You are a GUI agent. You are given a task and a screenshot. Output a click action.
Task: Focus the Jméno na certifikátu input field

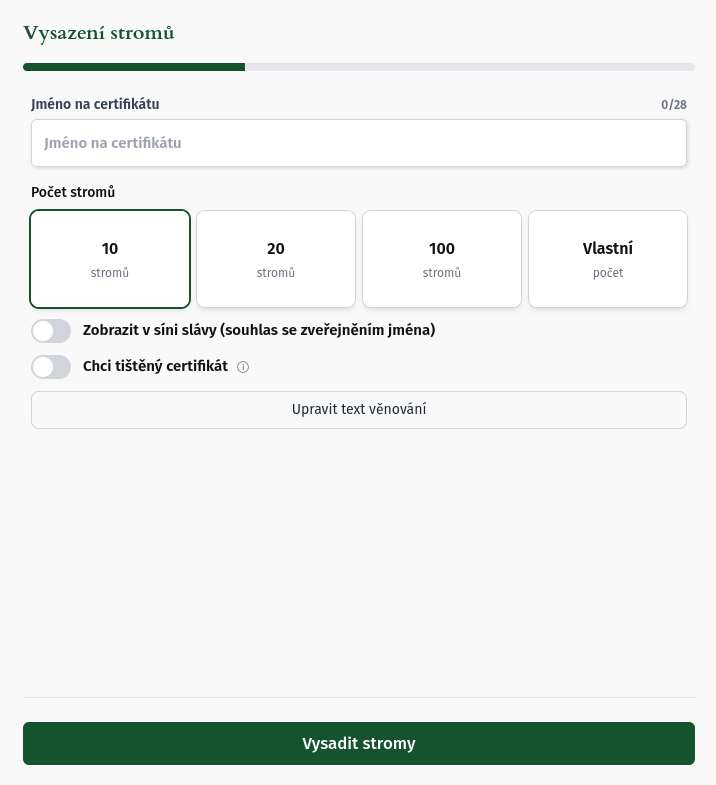click(x=359, y=143)
